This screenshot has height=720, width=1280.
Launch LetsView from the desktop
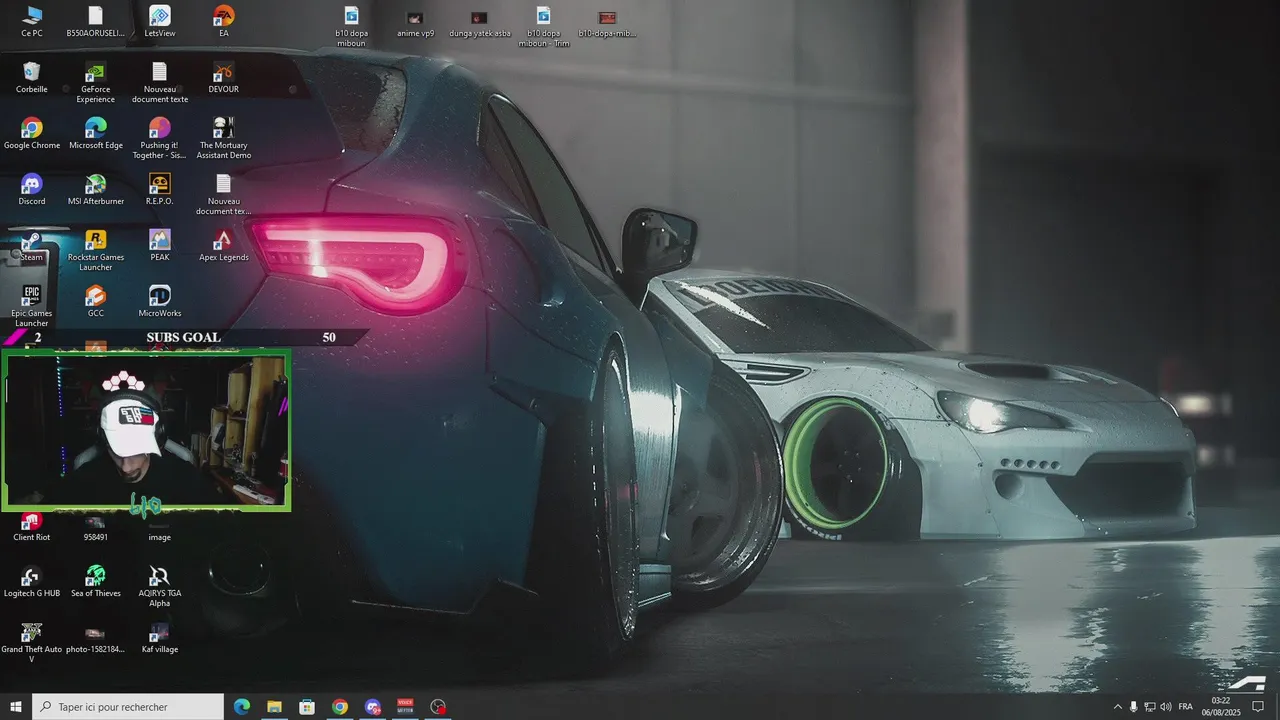tap(159, 21)
